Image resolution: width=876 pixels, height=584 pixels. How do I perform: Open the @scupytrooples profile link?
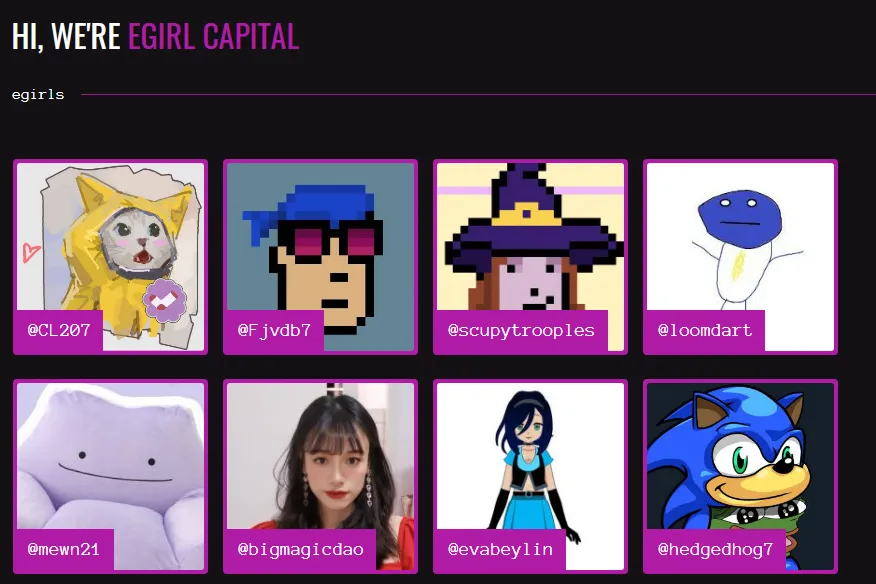(x=521, y=330)
